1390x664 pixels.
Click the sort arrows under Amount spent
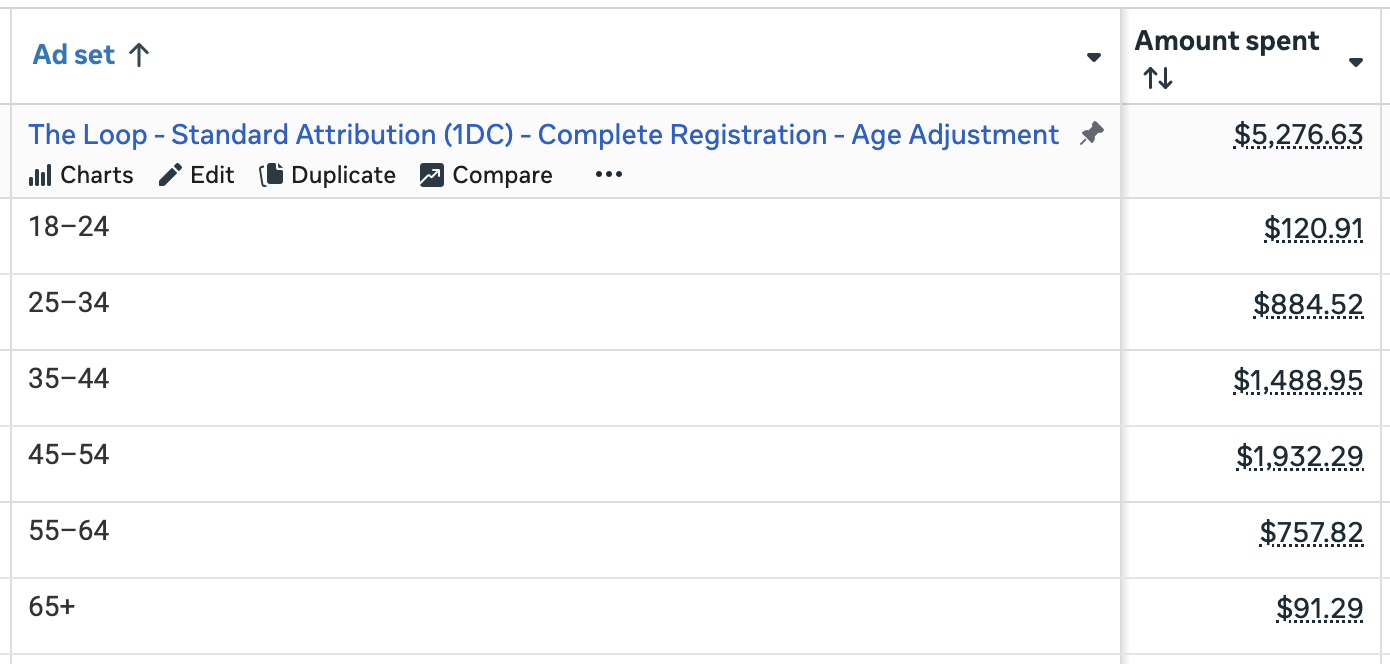[x=1158, y=78]
